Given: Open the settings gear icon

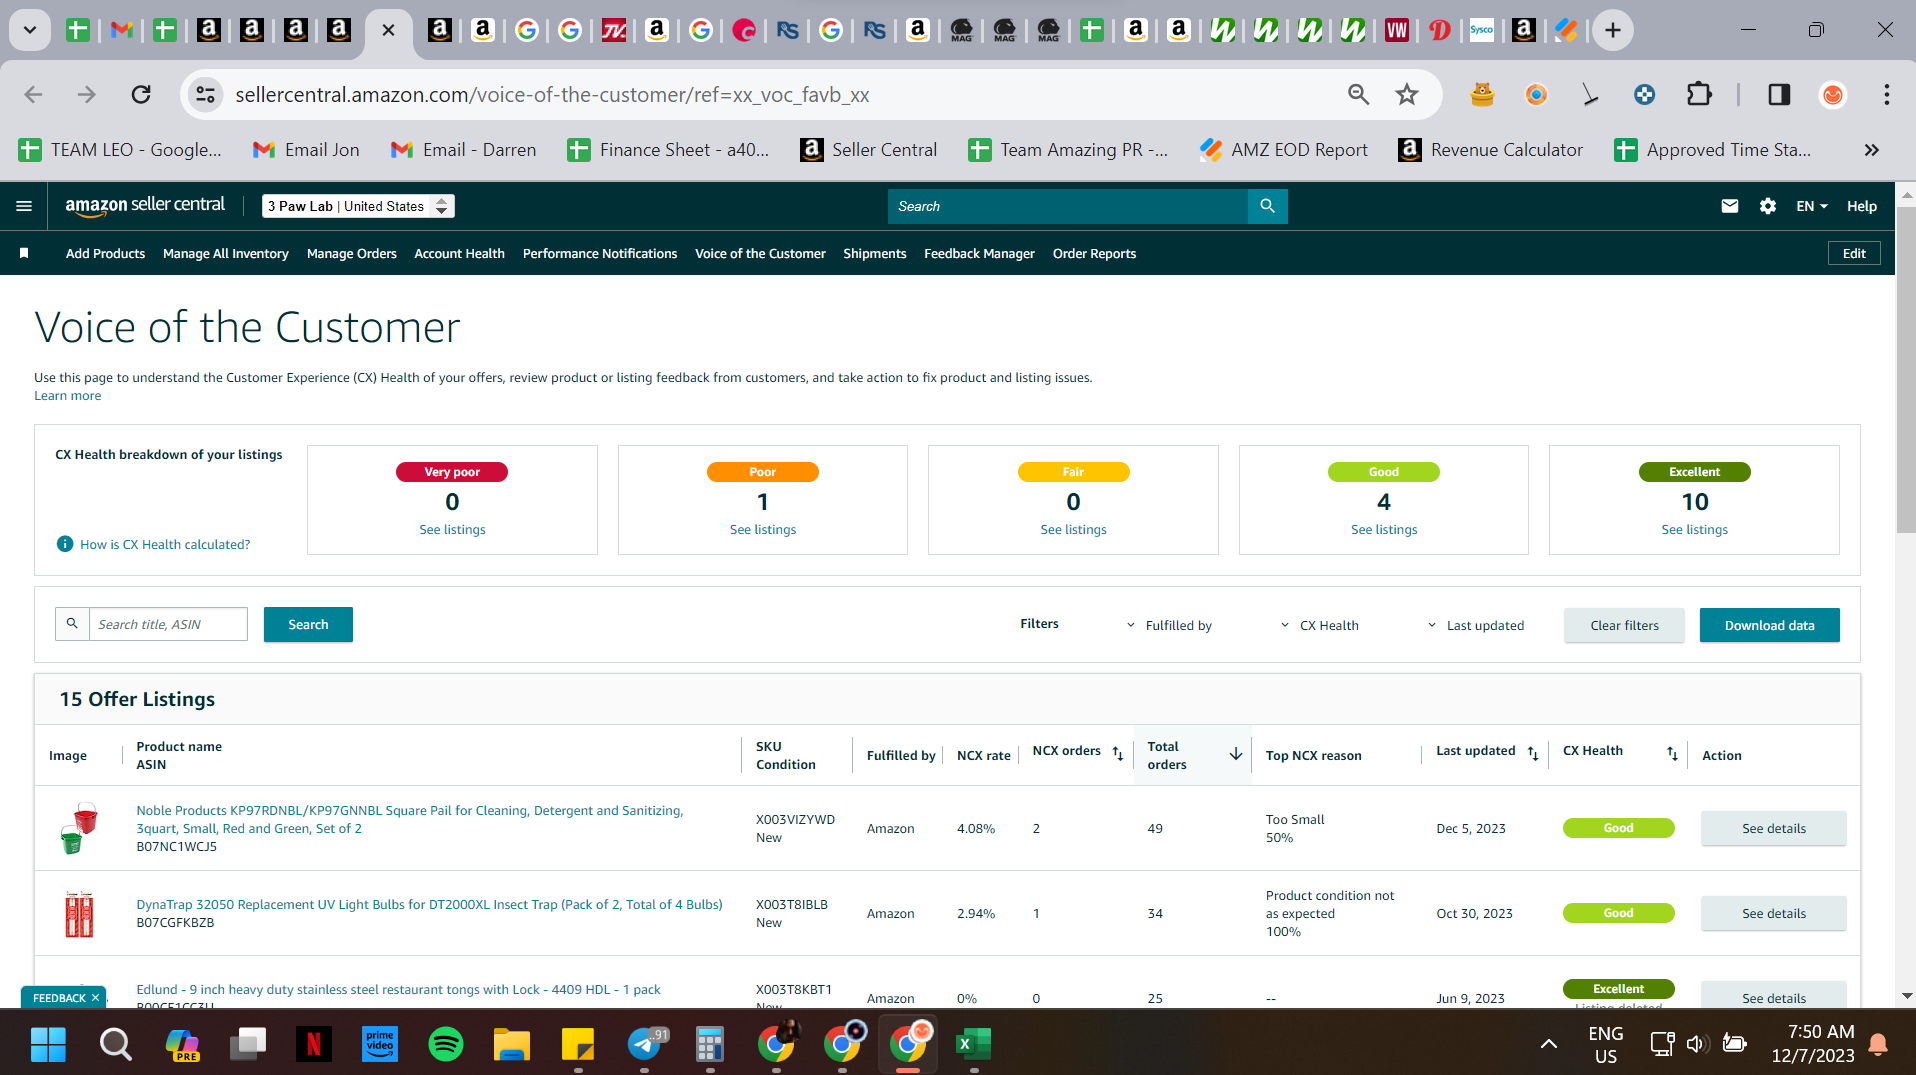Looking at the screenshot, I should pos(1768,206).
